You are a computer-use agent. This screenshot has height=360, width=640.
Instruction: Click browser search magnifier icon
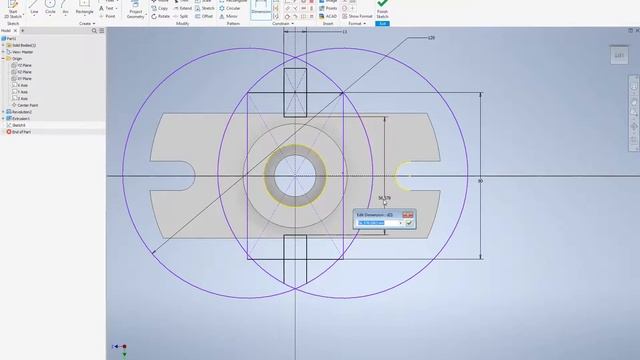click(x=94, y=31)
